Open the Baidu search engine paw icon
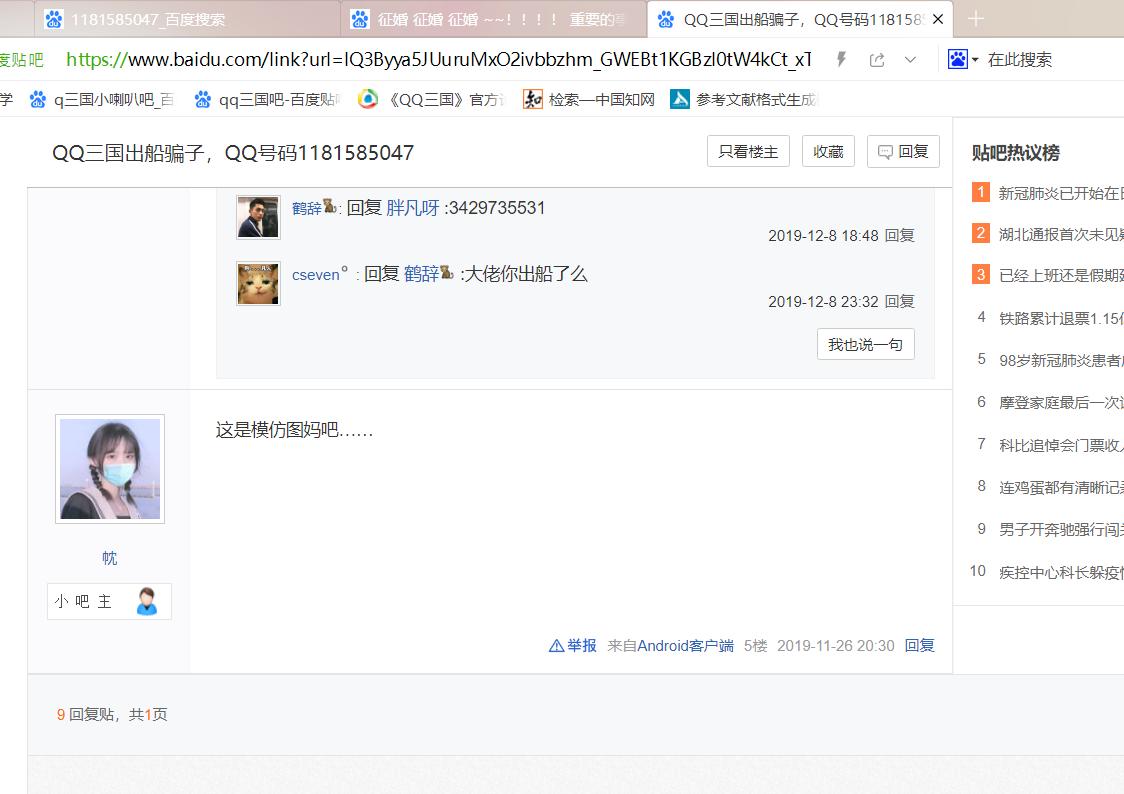 pyautogui.click(x=956, y=60)
